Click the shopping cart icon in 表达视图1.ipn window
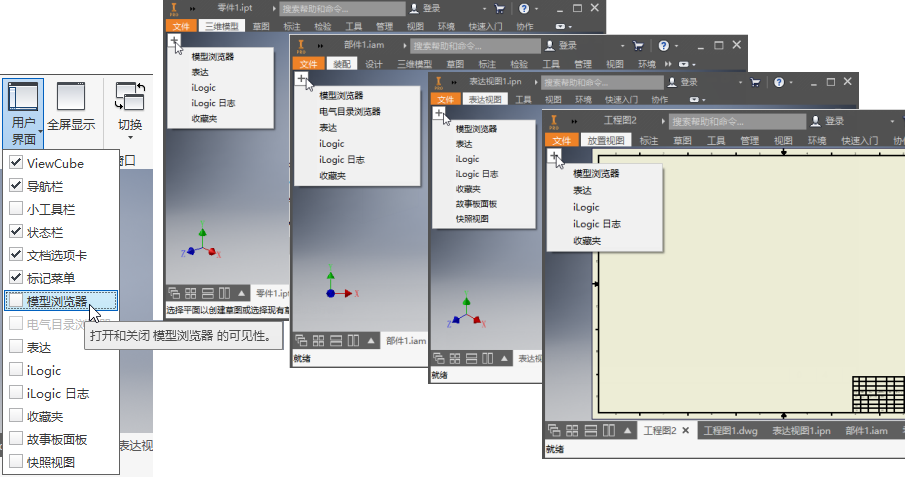The height and width of the screenshot is (481, 905). 755,82
